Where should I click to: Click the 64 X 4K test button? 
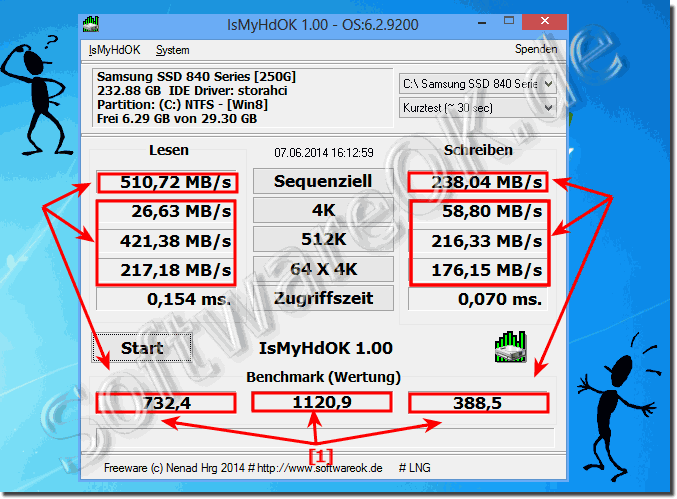(323, 269)
